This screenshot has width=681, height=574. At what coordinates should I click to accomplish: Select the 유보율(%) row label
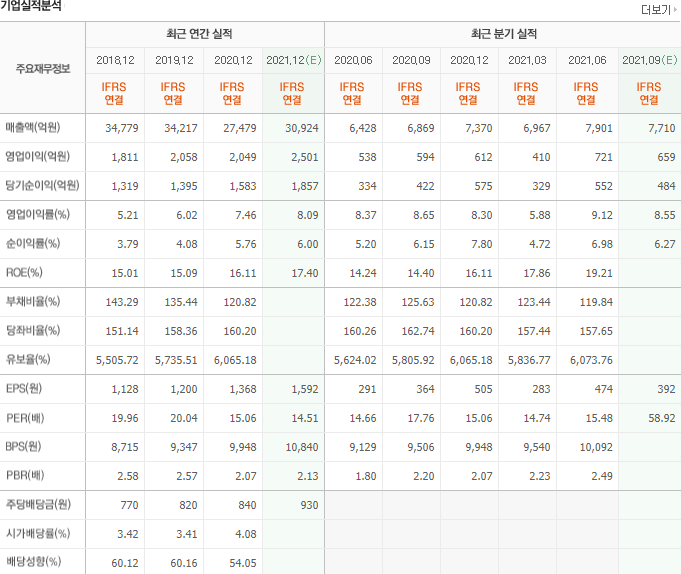pyautogui.click(x=28, y=360)
